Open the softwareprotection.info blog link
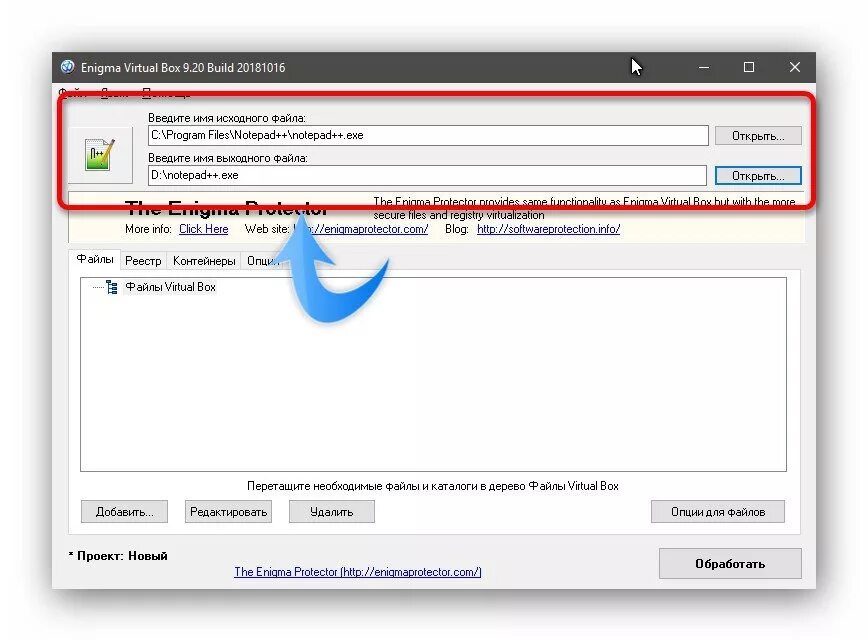Screen dimensions: 868x641 [x=549, y=229]
